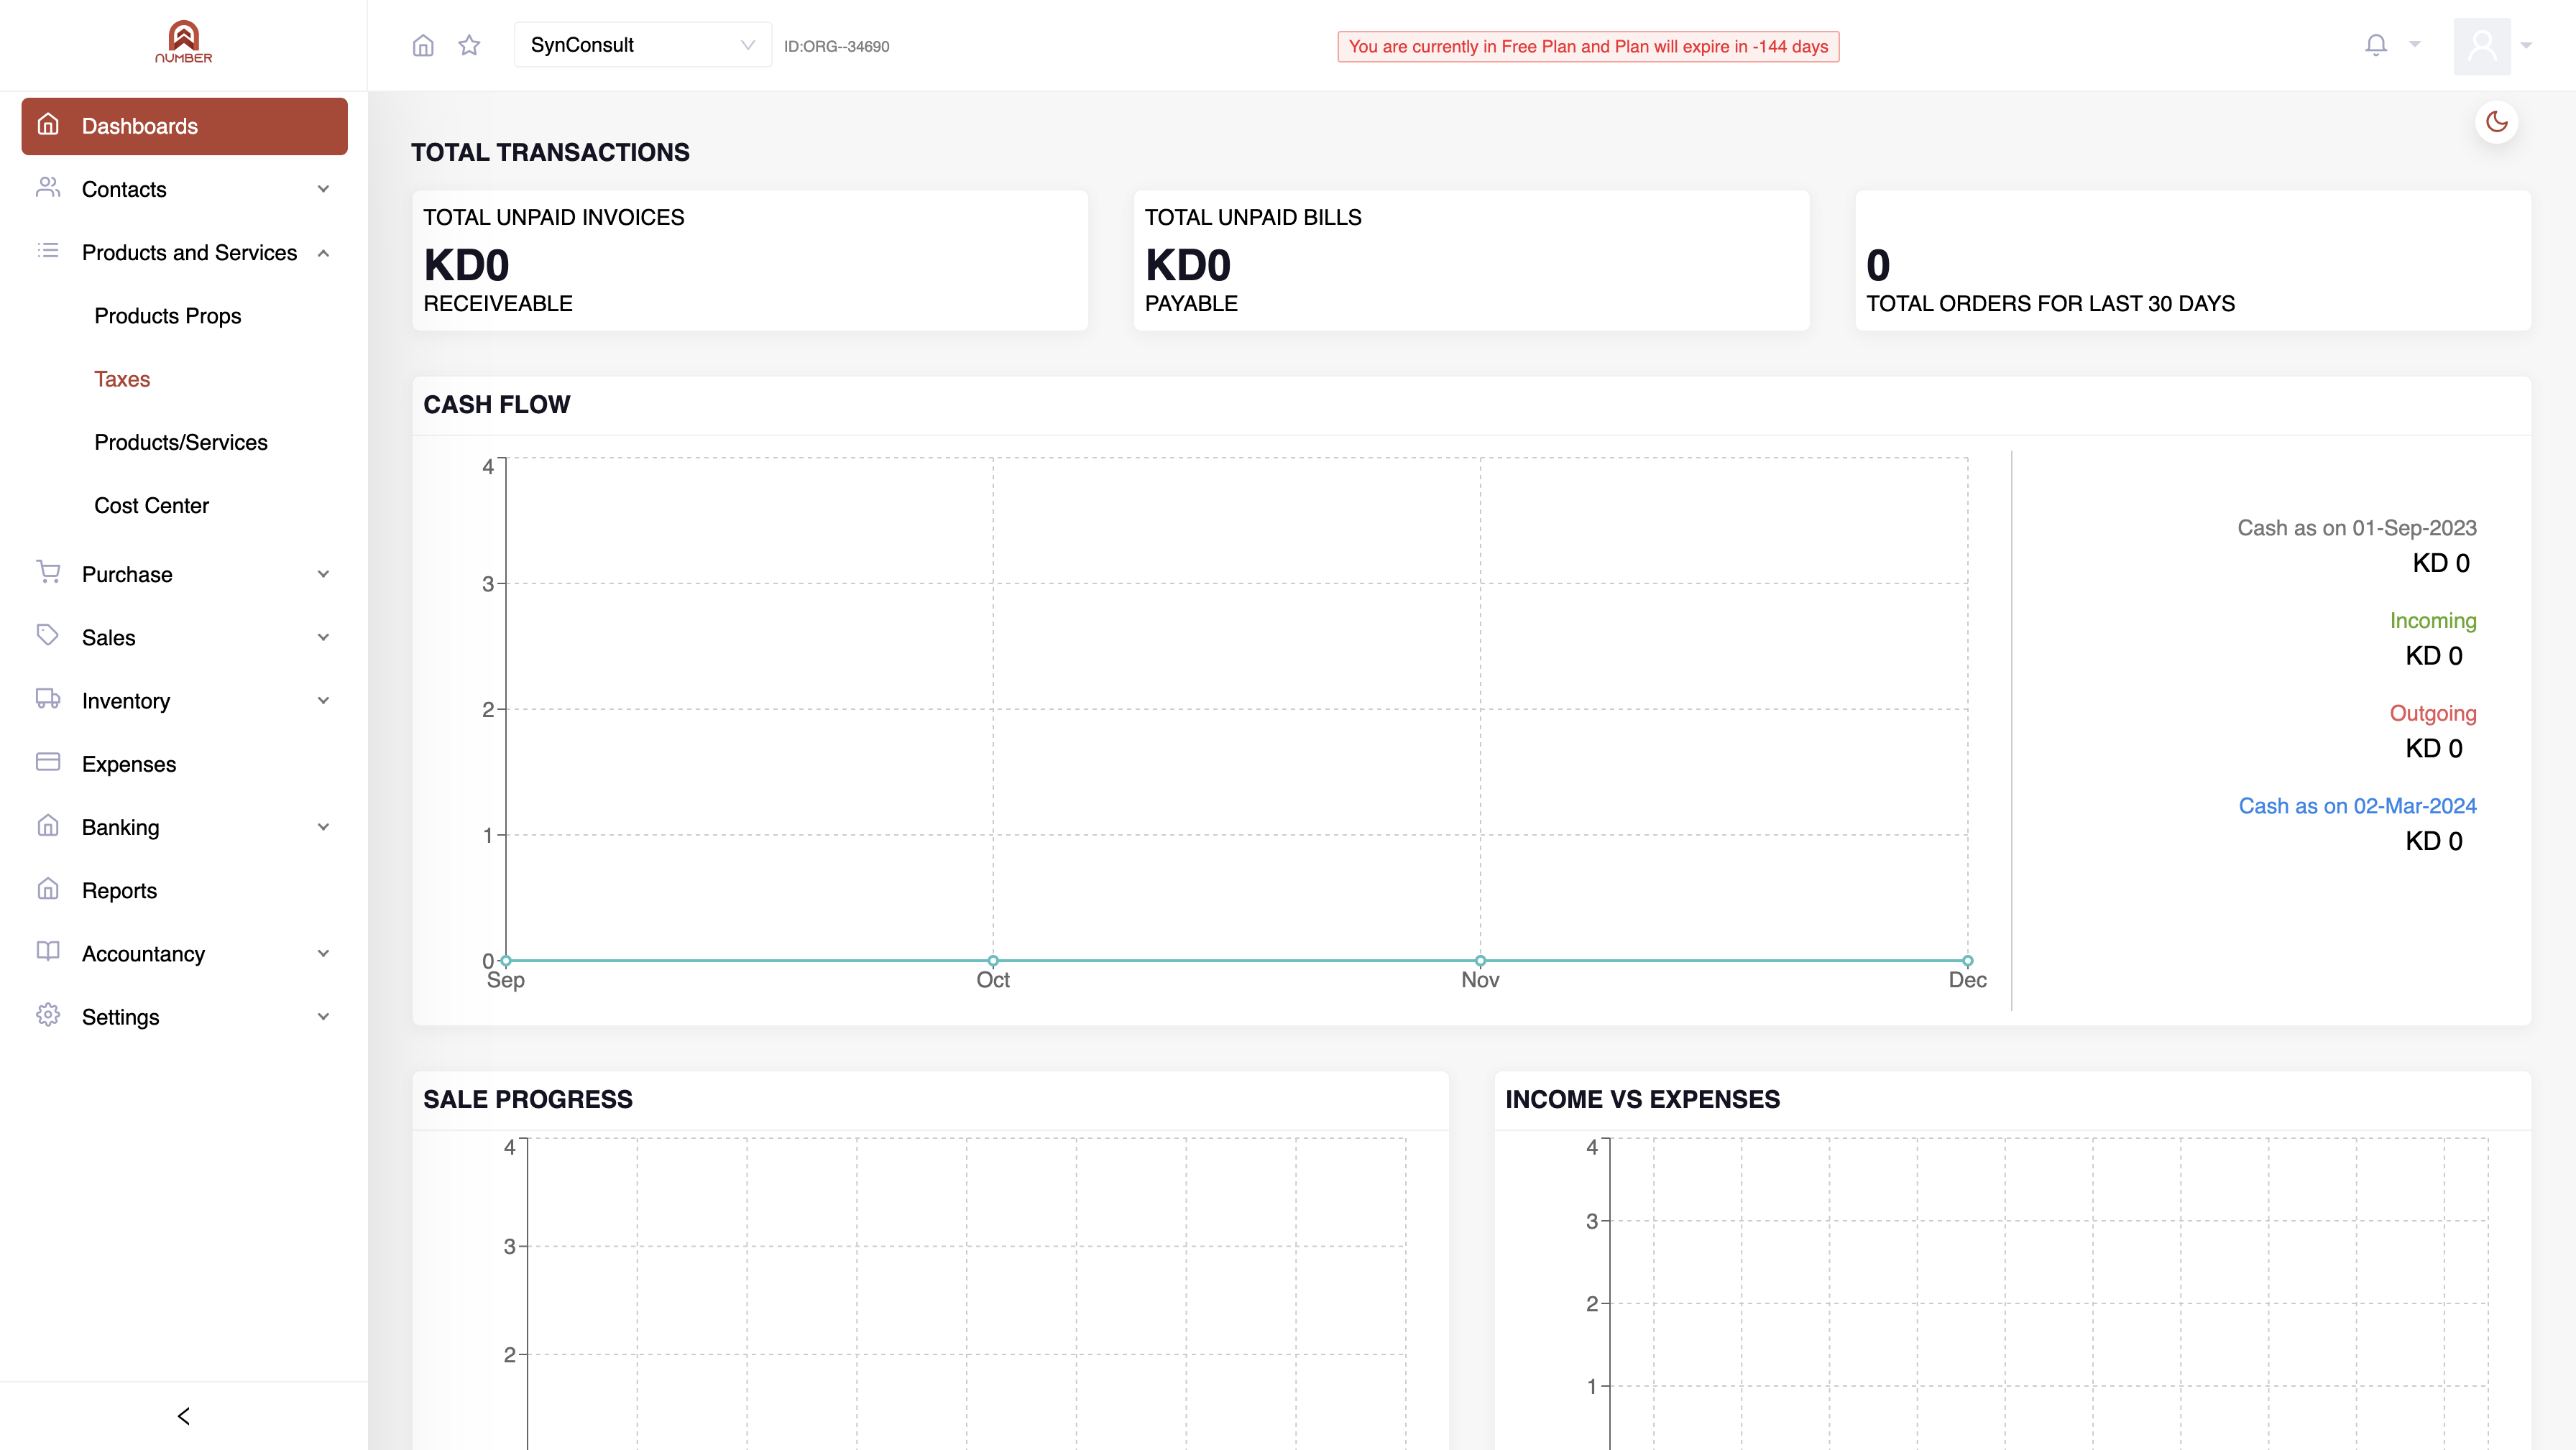
Task: Open the dropdown arrow beside the avatar
Action: [2526, 45]
